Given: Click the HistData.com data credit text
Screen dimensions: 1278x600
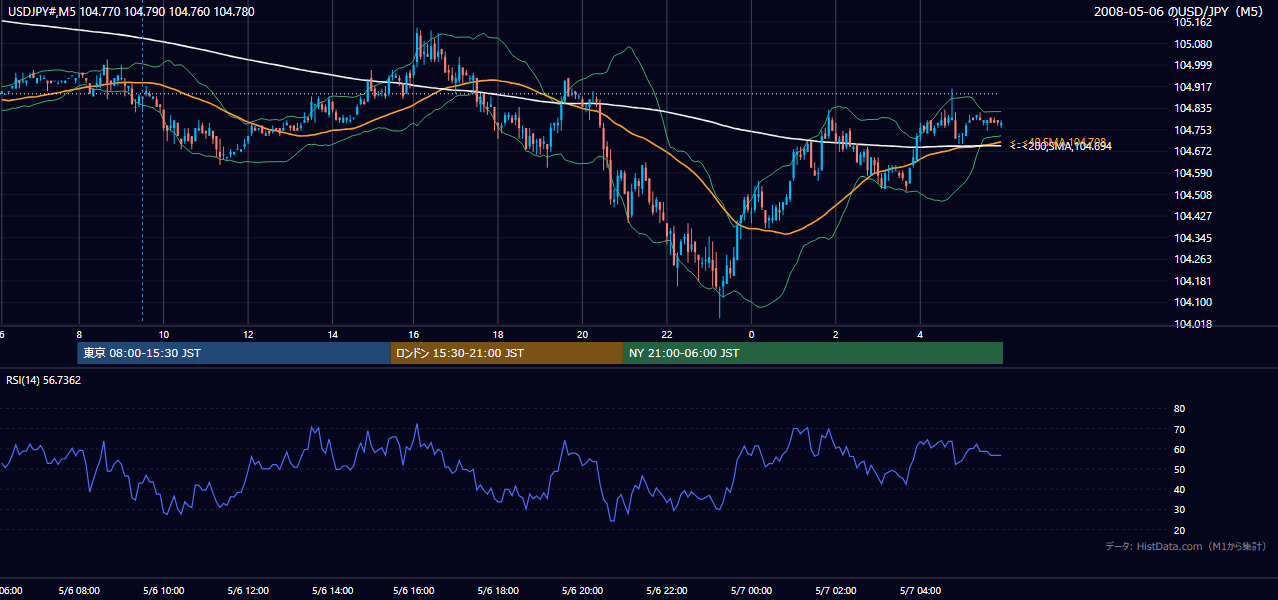Looking at the screenshot, I should [x=1185, y=546].
